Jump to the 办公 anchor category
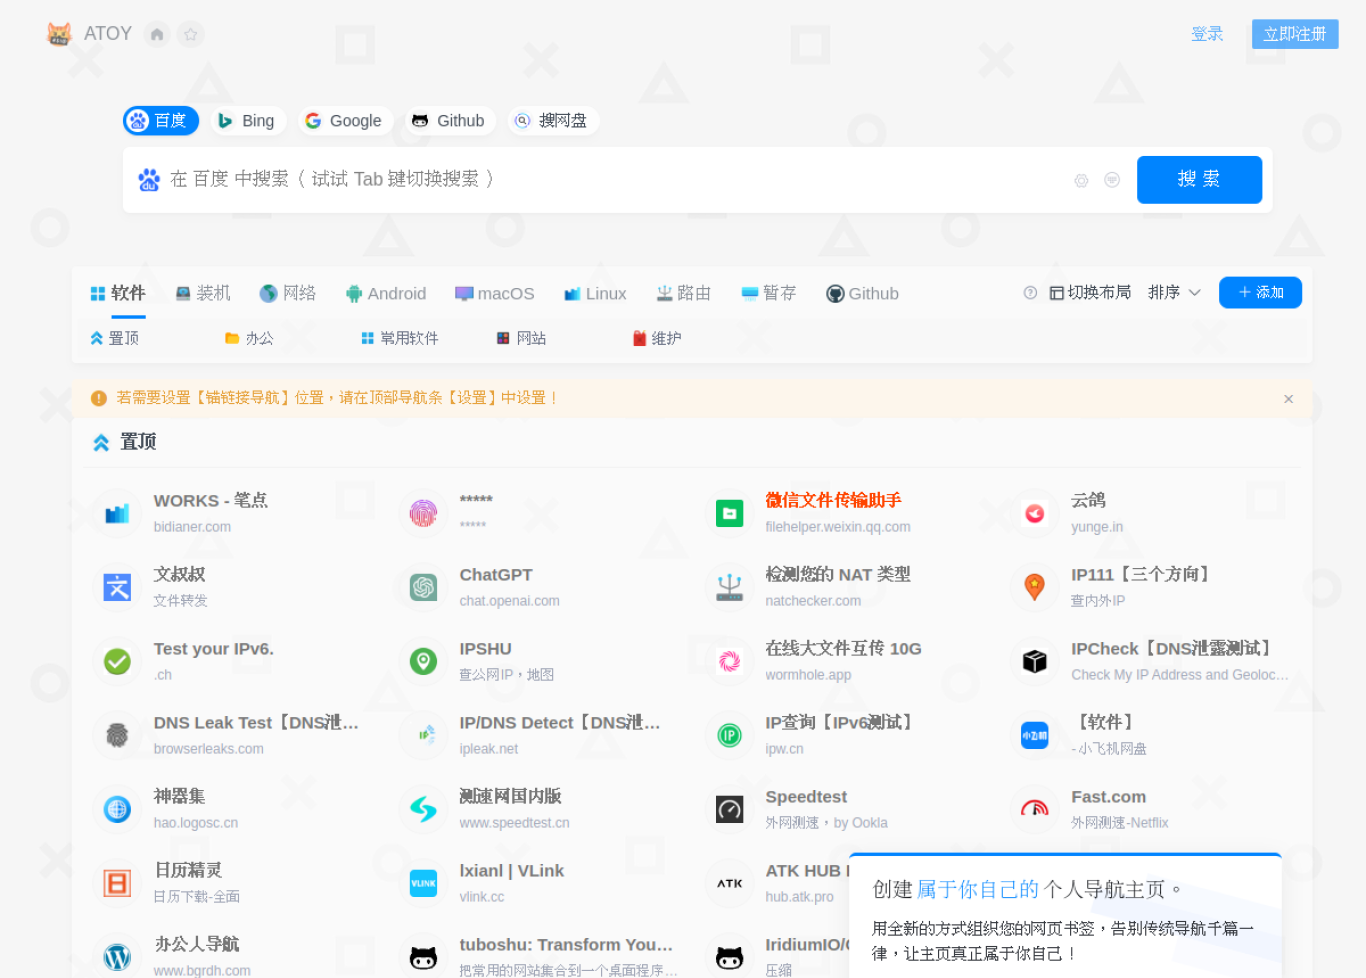The image size is (1366, 978). point(249,338)
